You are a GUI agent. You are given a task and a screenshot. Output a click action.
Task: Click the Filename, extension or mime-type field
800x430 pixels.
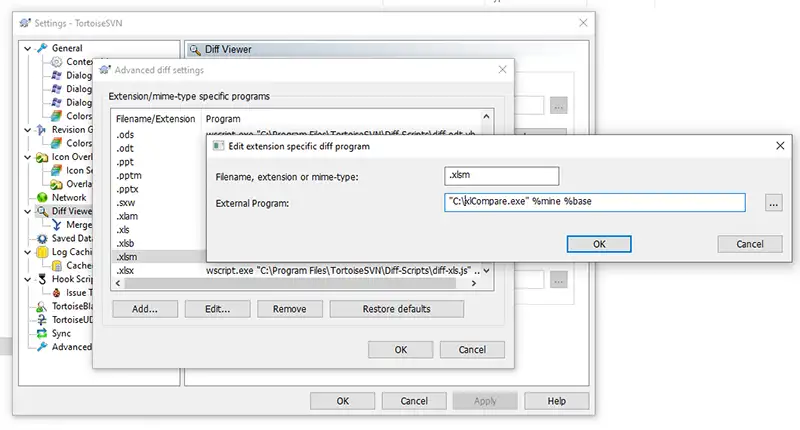(x=502, y=176)
